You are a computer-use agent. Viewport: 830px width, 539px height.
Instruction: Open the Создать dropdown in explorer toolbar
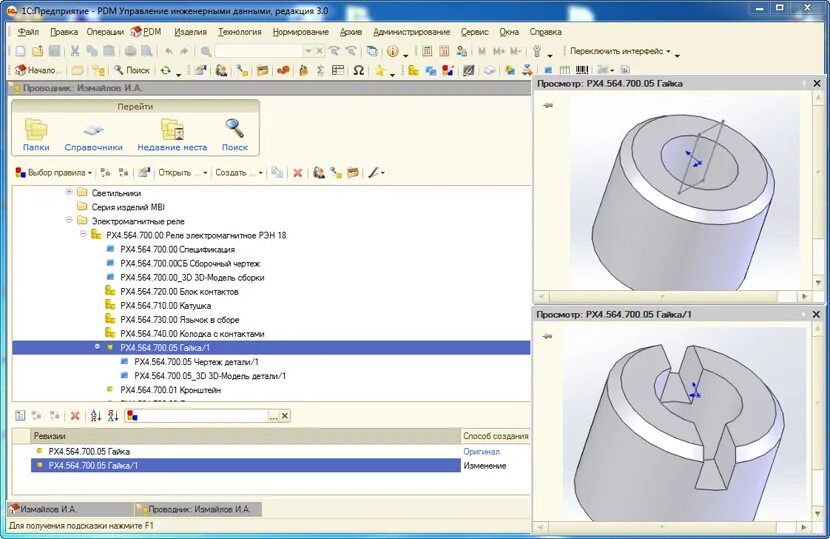[239, 173]
